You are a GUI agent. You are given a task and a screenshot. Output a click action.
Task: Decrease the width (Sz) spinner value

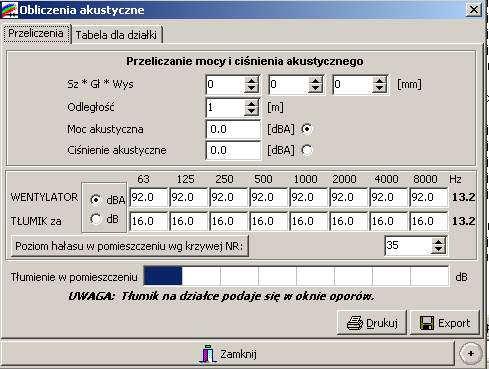(251, 89)
